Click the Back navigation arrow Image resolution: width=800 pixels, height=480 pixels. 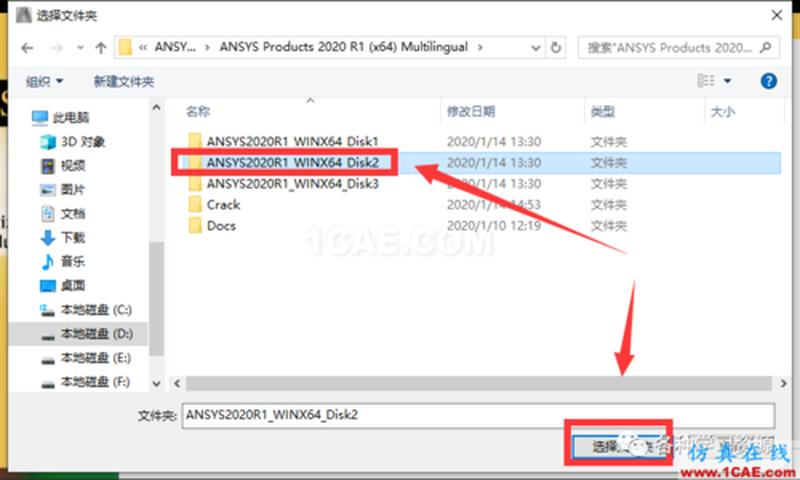pos(28,48)
